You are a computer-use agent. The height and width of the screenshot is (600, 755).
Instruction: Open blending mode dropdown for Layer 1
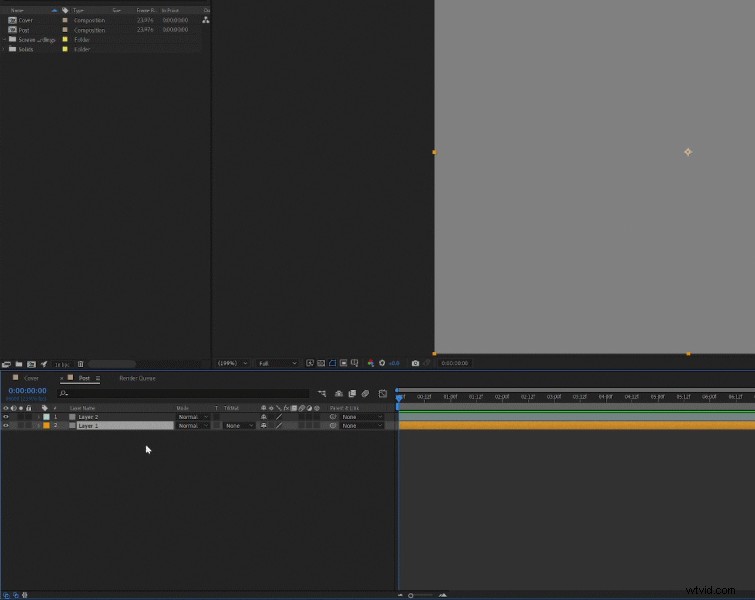[x=193, y=426]
